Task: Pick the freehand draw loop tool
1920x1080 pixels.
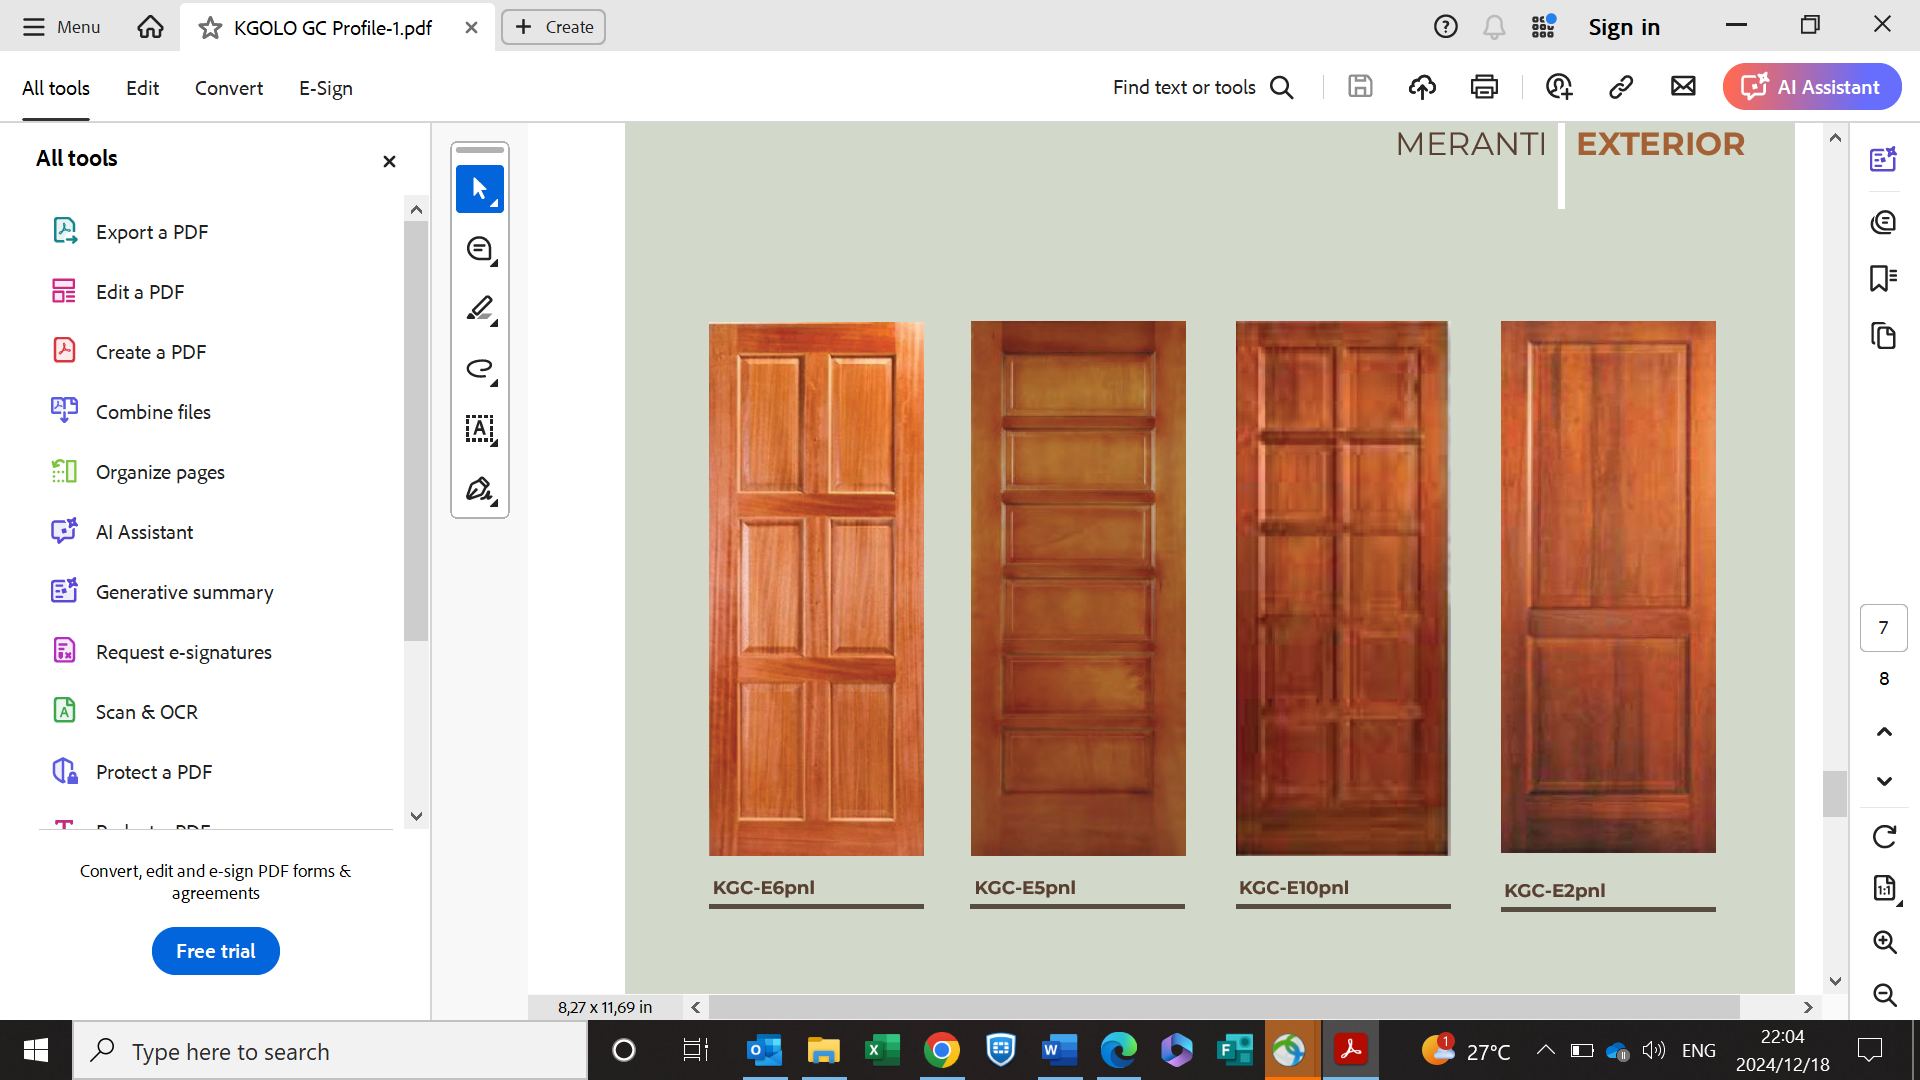Action: click(x=479, y=369)
